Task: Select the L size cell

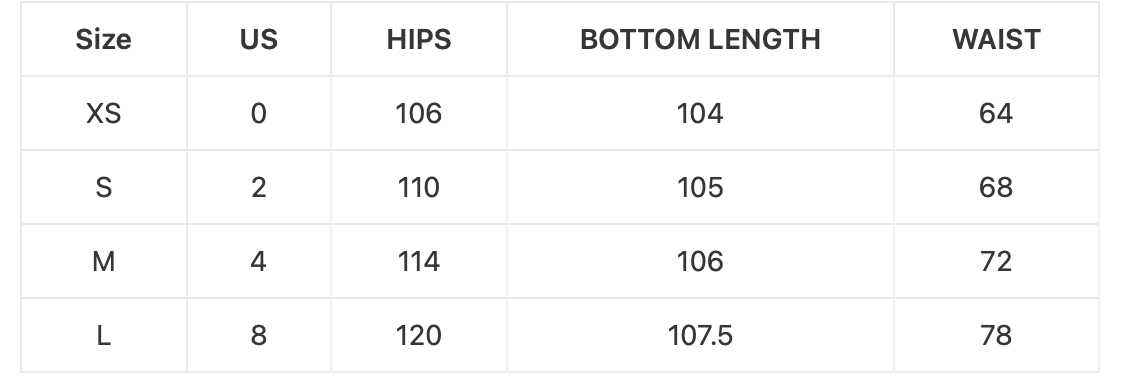Action: tap(103, 335)
